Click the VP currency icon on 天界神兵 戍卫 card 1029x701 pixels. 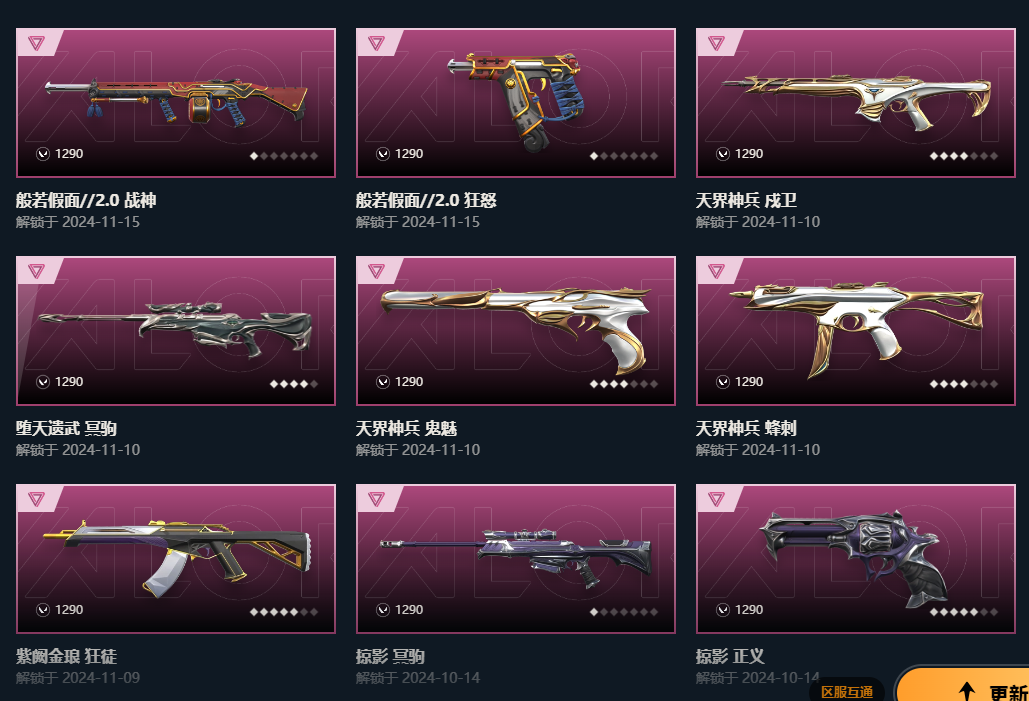723,154
